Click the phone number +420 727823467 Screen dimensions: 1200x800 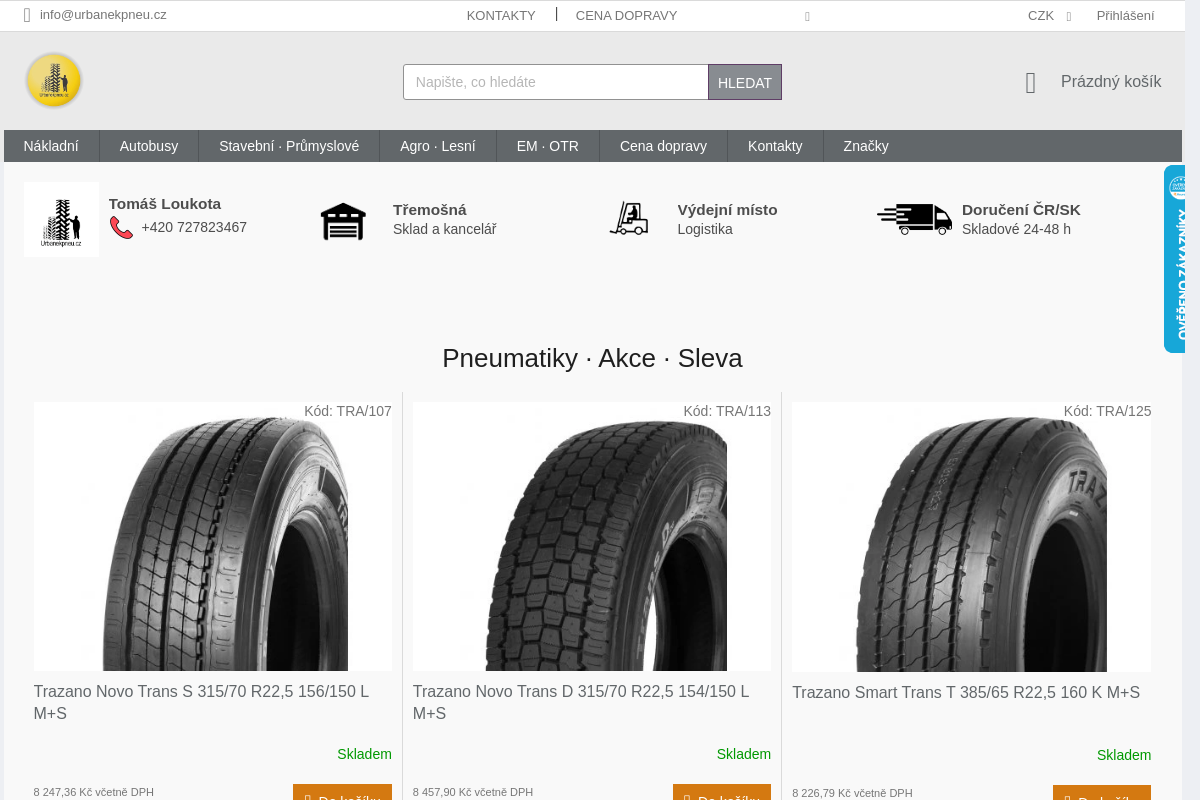tap(194, 227)
